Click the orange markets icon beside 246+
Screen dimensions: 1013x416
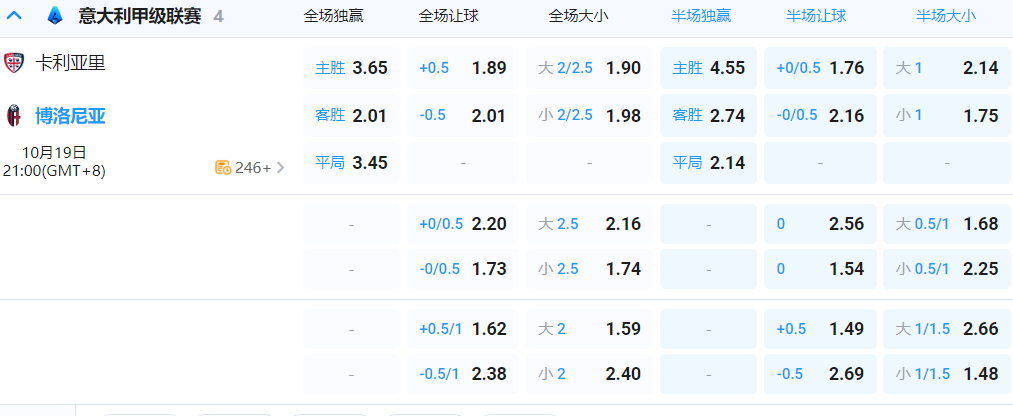coord(223,167)
